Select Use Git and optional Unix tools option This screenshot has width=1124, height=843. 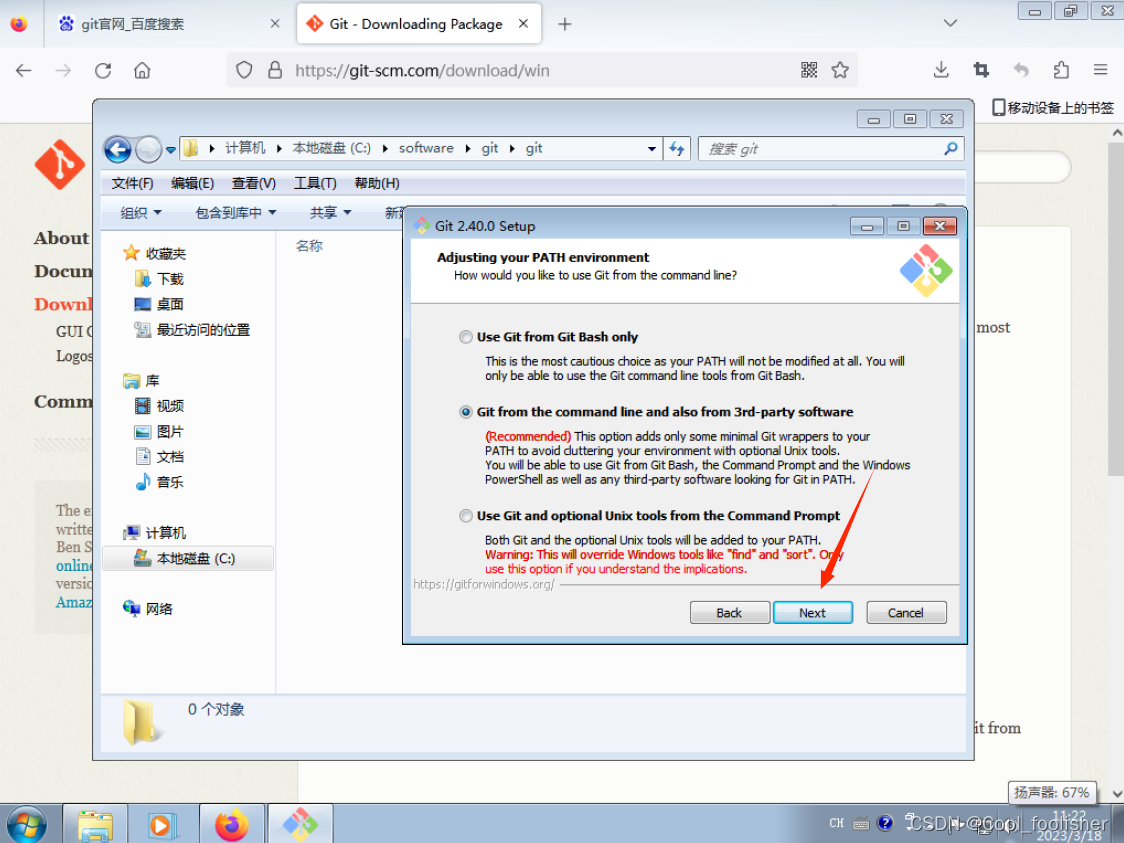[466, 516]
